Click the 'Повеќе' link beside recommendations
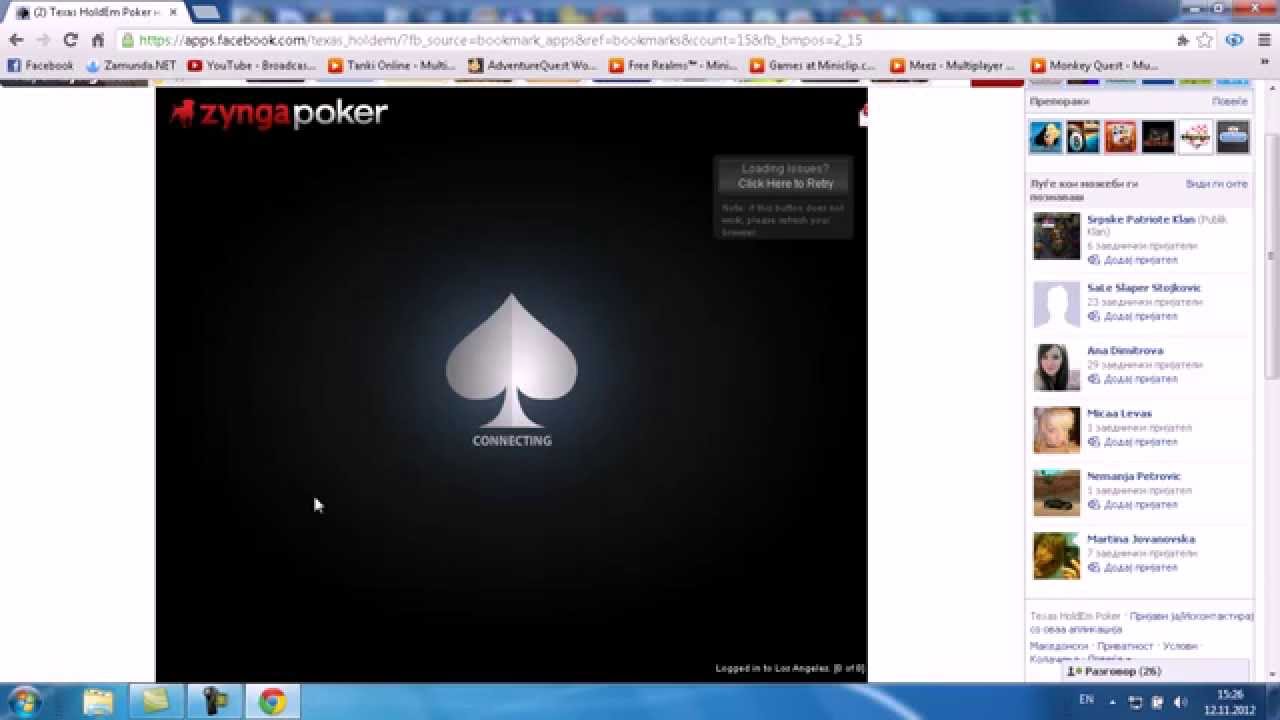This screenshot has width=1280, height=720. point(1229,102)
